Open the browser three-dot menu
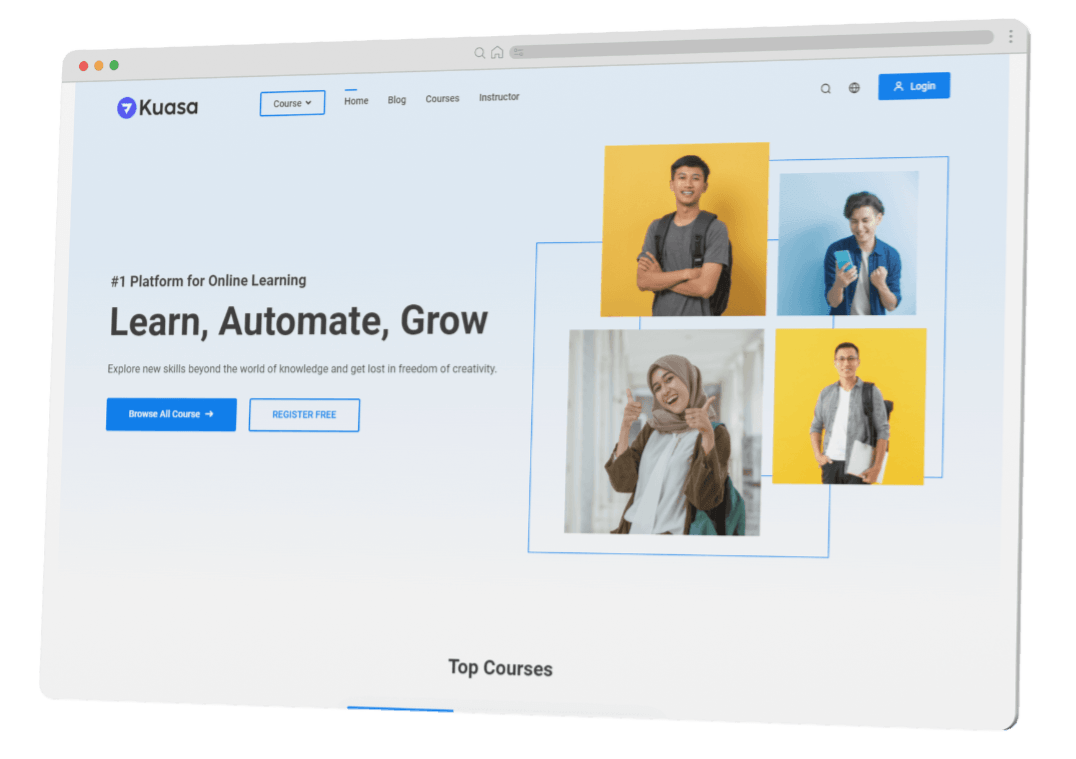The image size is (1076, 759). click(x=1011, y=36)
